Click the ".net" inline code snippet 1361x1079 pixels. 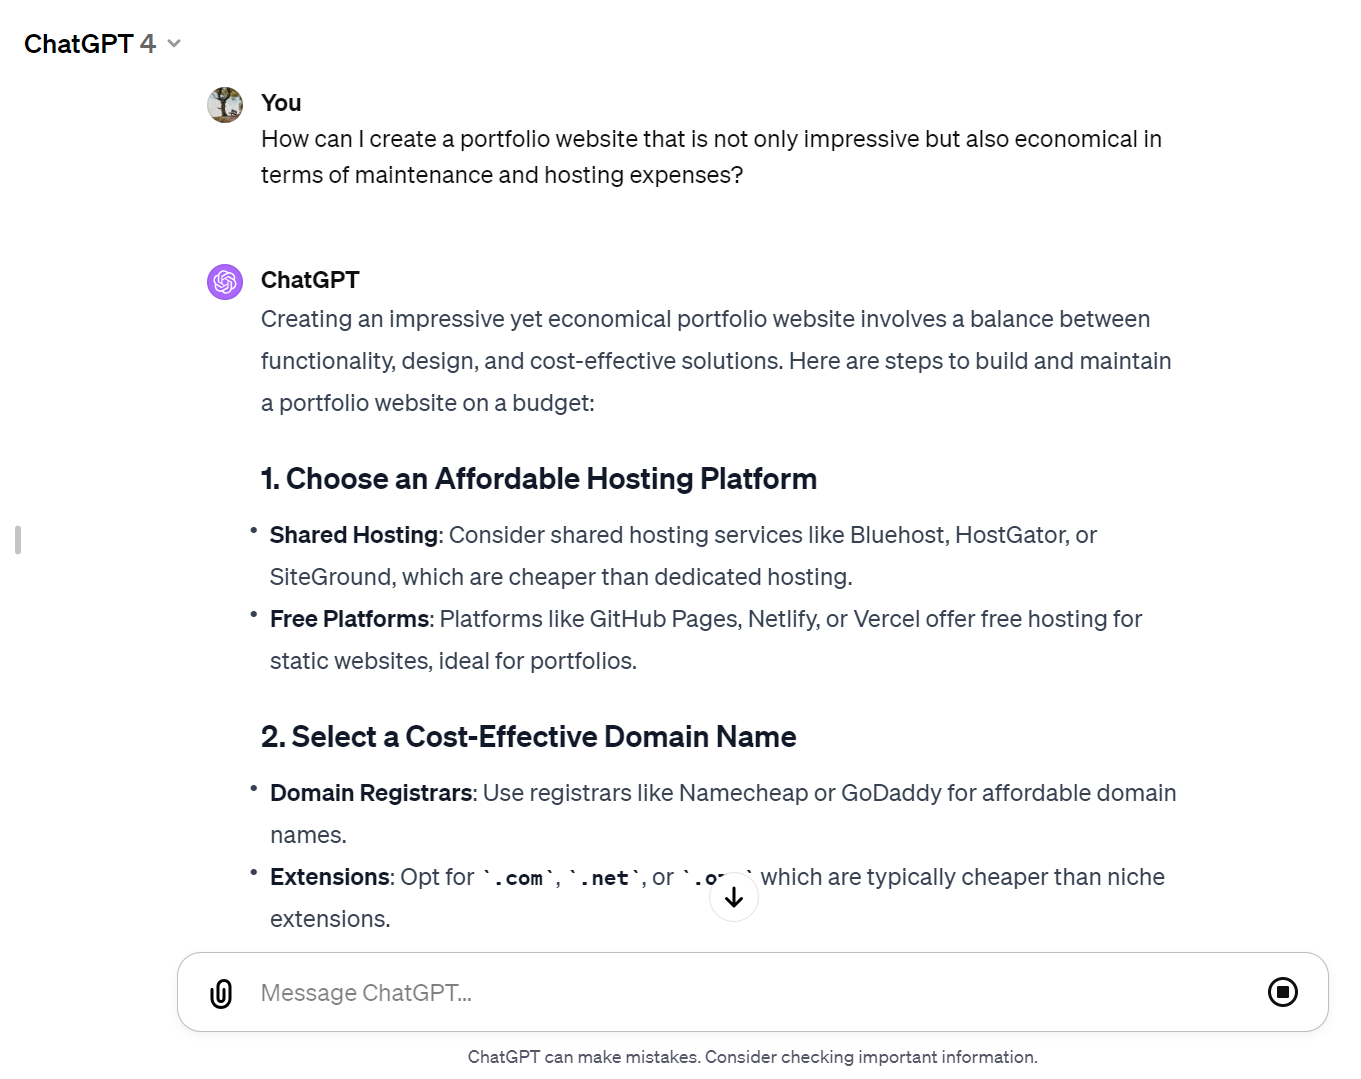tap(605, 878)
